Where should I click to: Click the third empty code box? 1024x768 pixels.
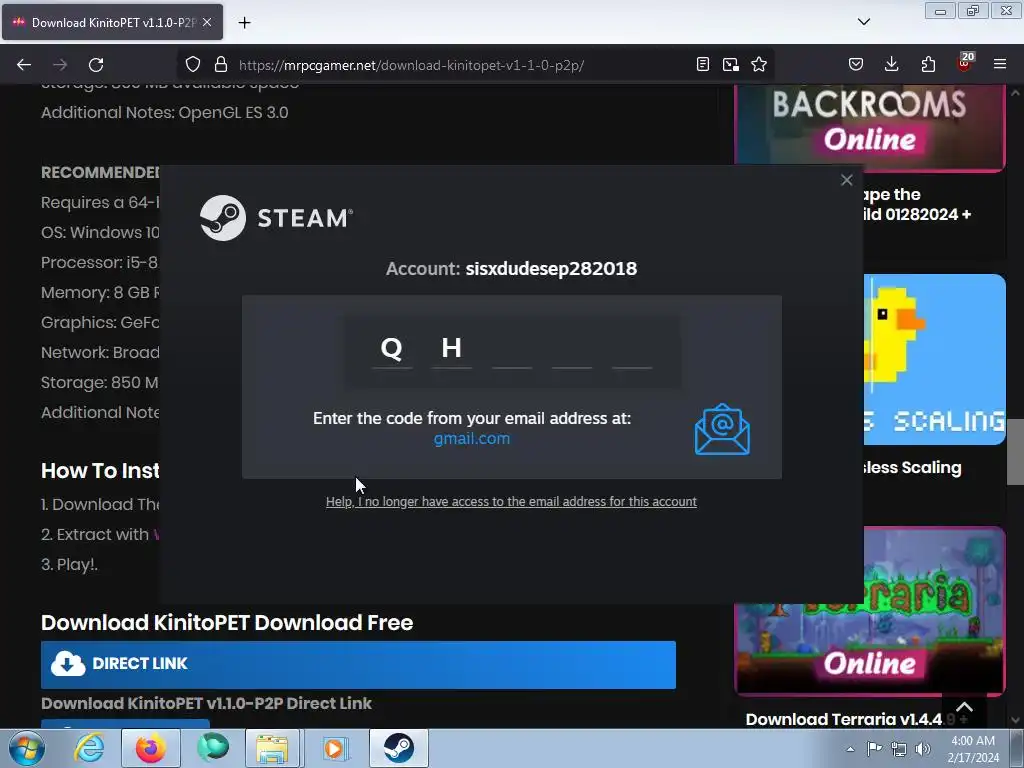(512, 349)
